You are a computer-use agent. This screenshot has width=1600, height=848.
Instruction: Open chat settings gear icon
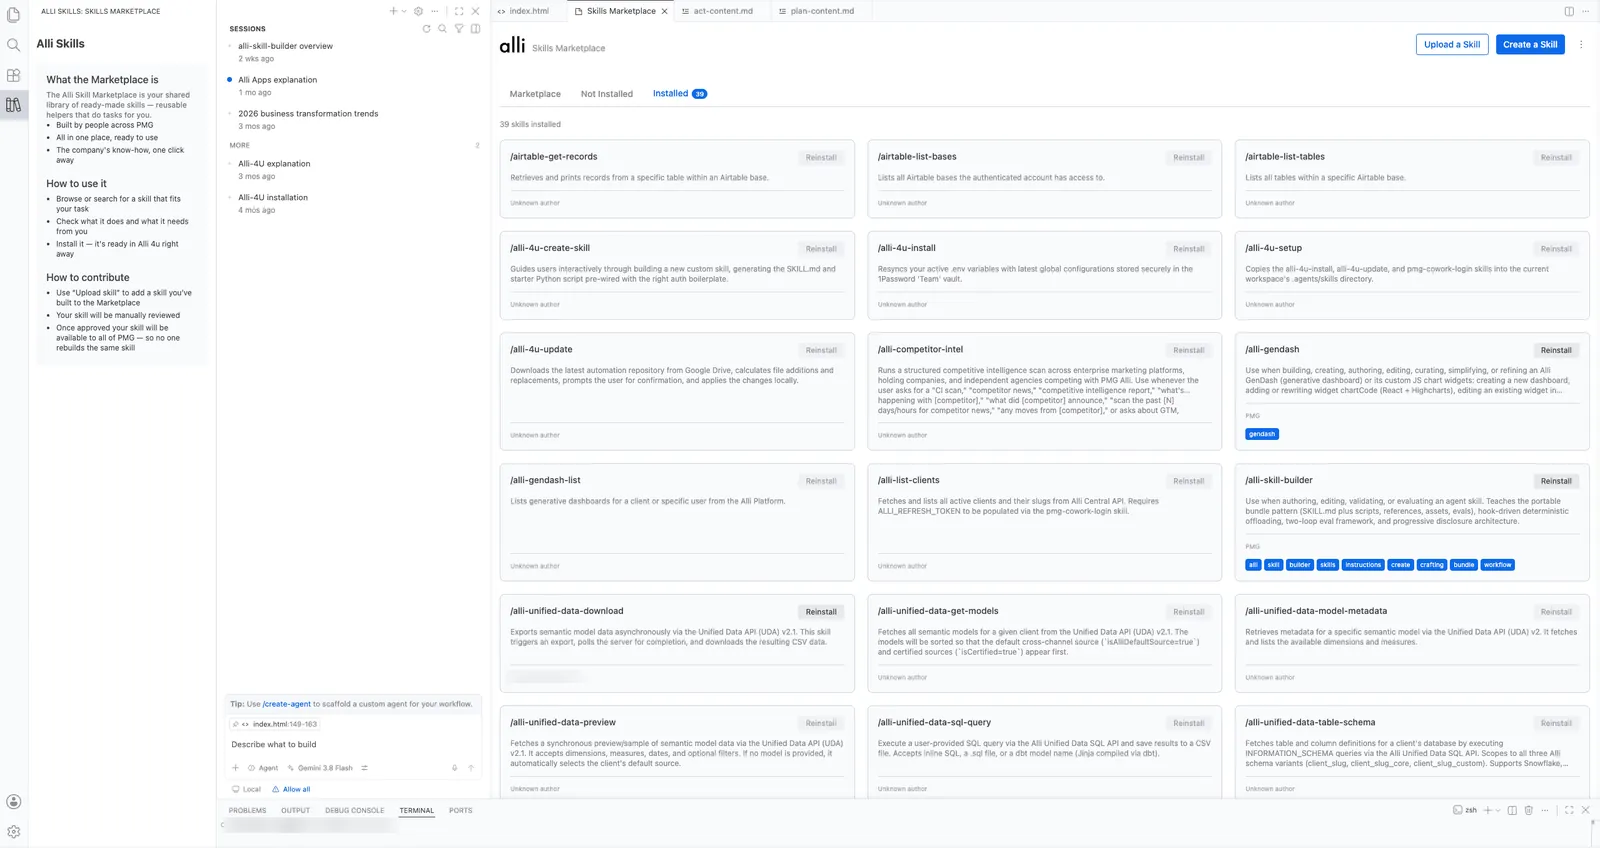419,11
